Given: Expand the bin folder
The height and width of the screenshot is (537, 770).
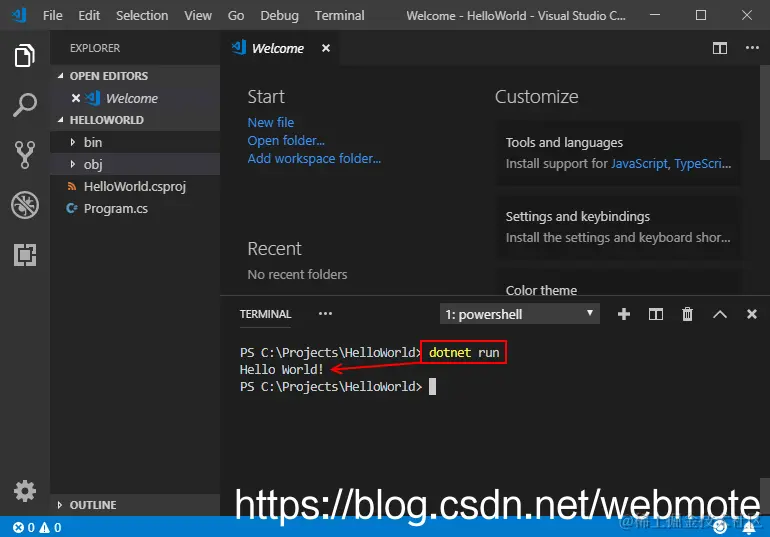Looking at the screenshot, I should click(x=135, y=142).
